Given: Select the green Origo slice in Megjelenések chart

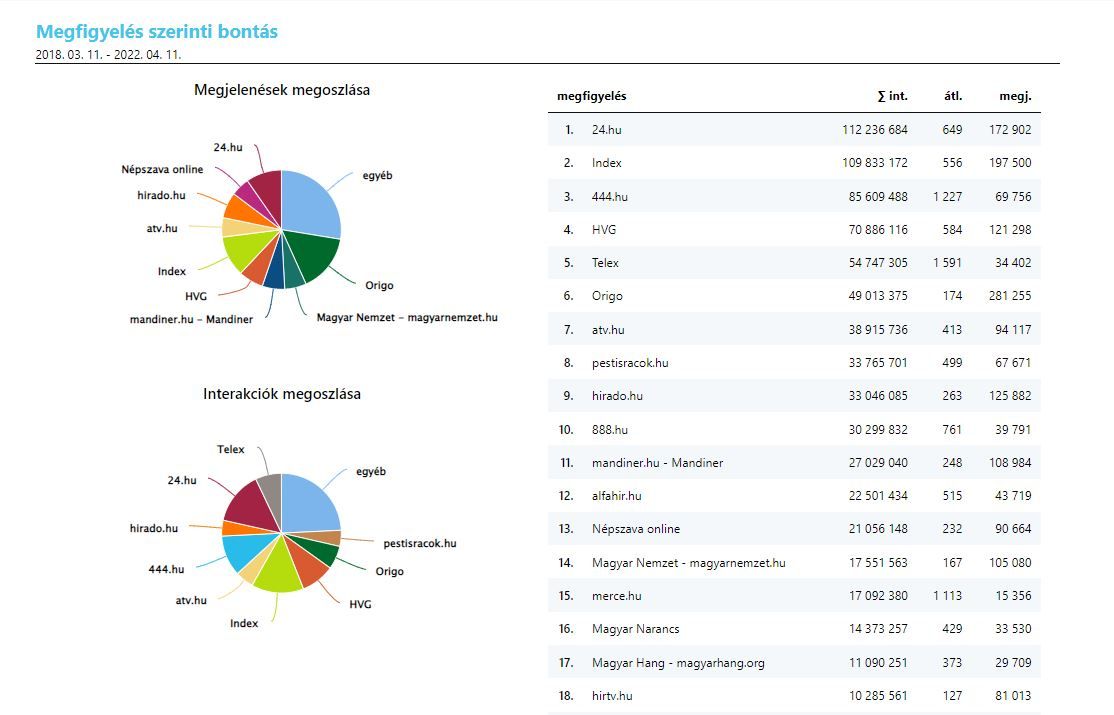Looking at the screenshot, I should pos(312,257).
